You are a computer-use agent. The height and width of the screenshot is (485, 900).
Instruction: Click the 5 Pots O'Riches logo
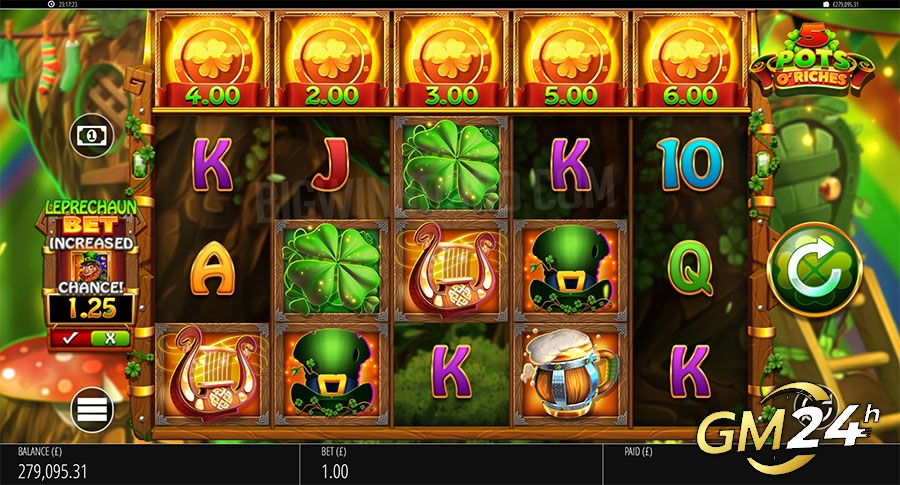coord(812,59)
